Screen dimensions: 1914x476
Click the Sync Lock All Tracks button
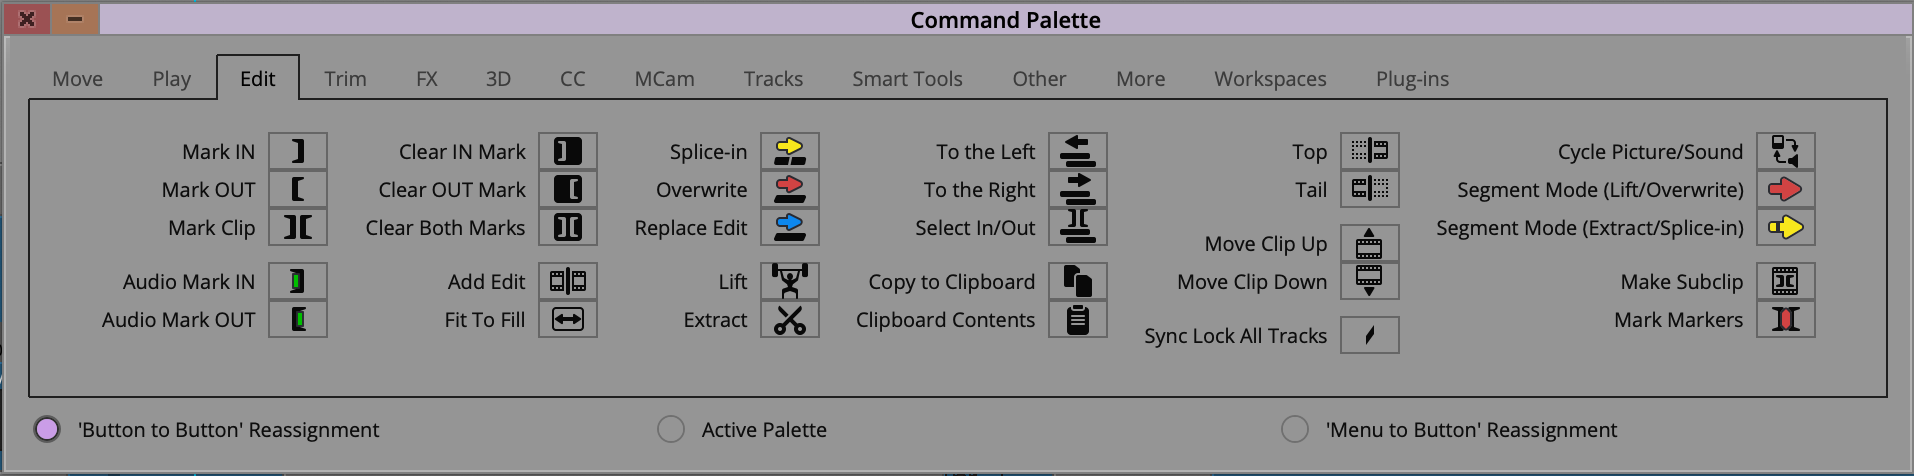coord(1370,335)
